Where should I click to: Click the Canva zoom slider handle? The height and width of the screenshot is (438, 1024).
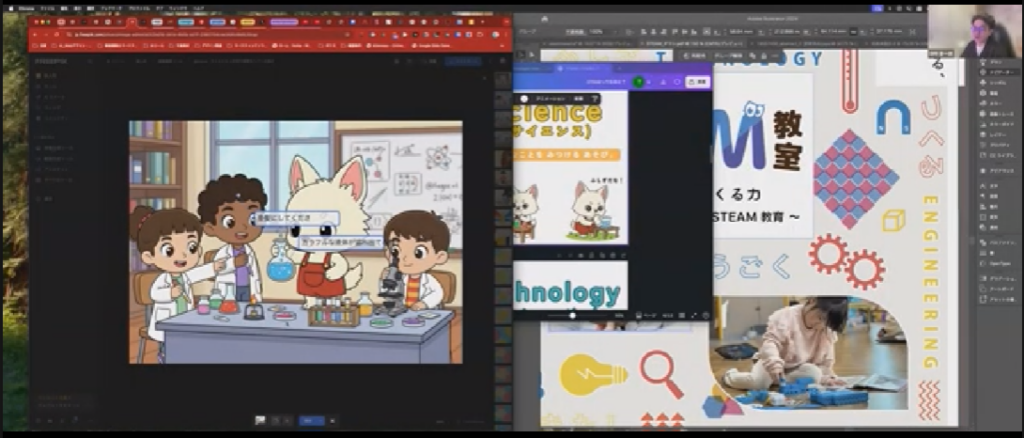click(572, 315)
